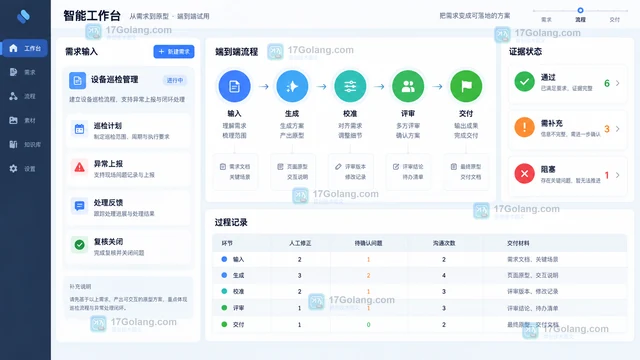Expand the 需补充 status card chevron
This screenshot has height=360, width=640.
pyautogui.click(x=618, y=129)
